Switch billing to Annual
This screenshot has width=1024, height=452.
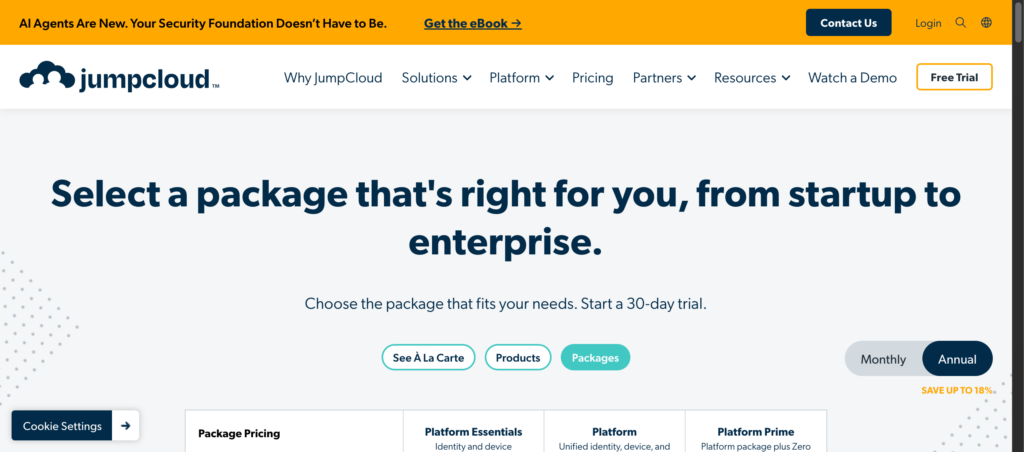[x=957, y=359]
